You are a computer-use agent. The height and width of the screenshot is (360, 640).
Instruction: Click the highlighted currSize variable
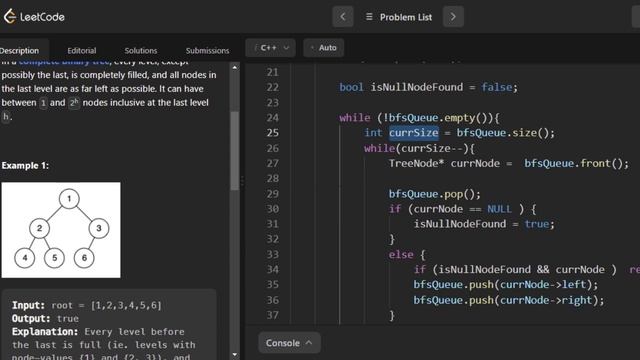413,133
